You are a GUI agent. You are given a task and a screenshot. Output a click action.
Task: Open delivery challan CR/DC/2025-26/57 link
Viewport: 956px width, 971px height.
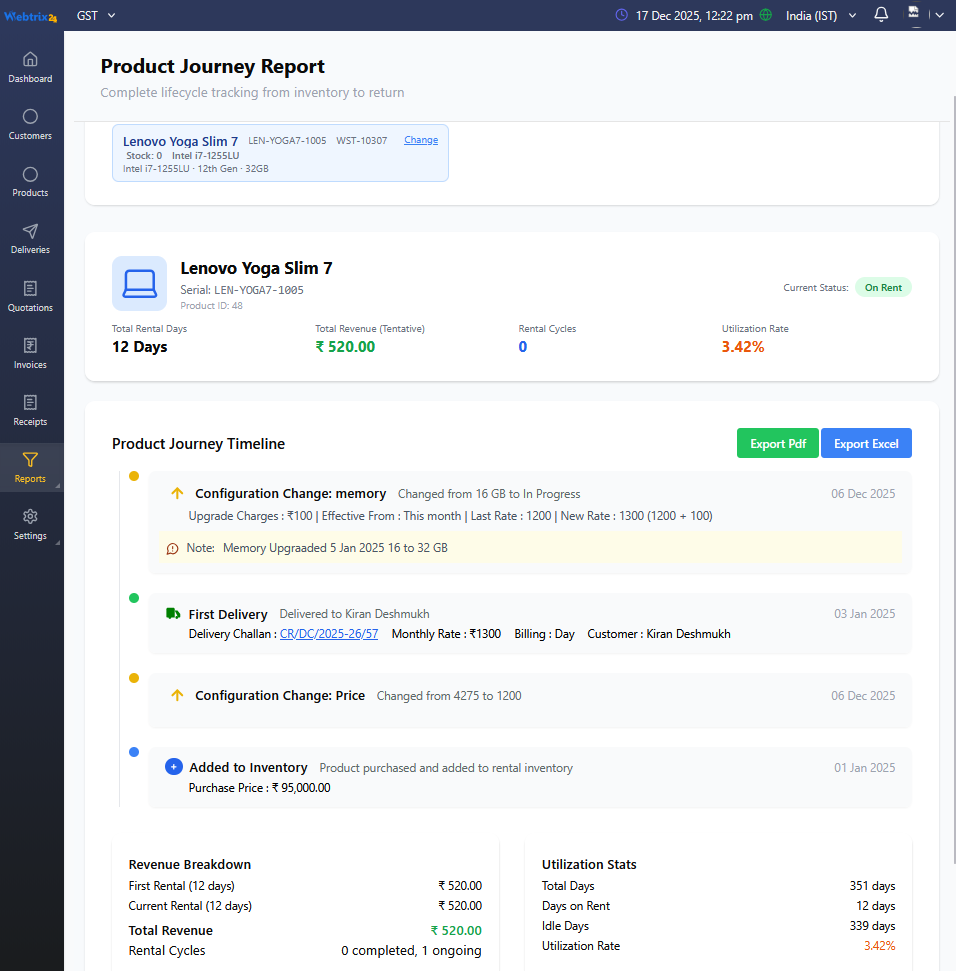(328, 634)
